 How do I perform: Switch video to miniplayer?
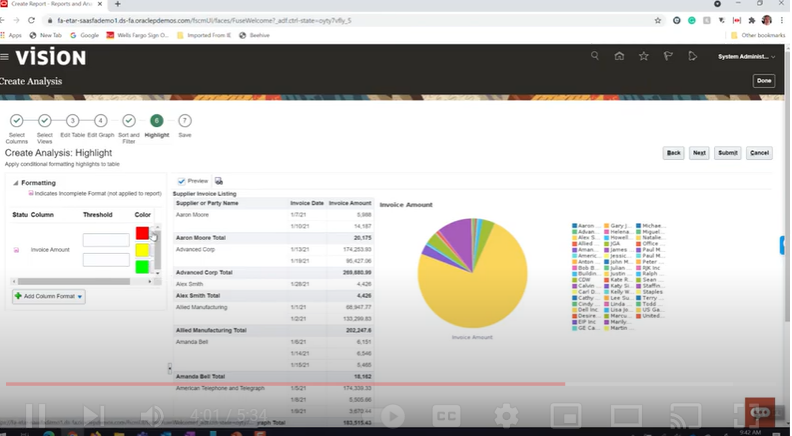click(x=566, y=416)
